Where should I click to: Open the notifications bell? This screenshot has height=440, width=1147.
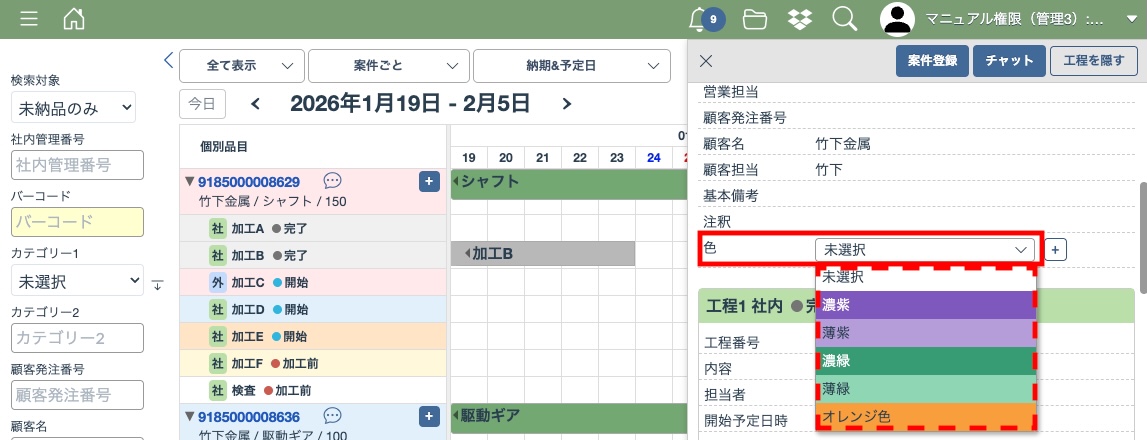[x=699, y=19]
